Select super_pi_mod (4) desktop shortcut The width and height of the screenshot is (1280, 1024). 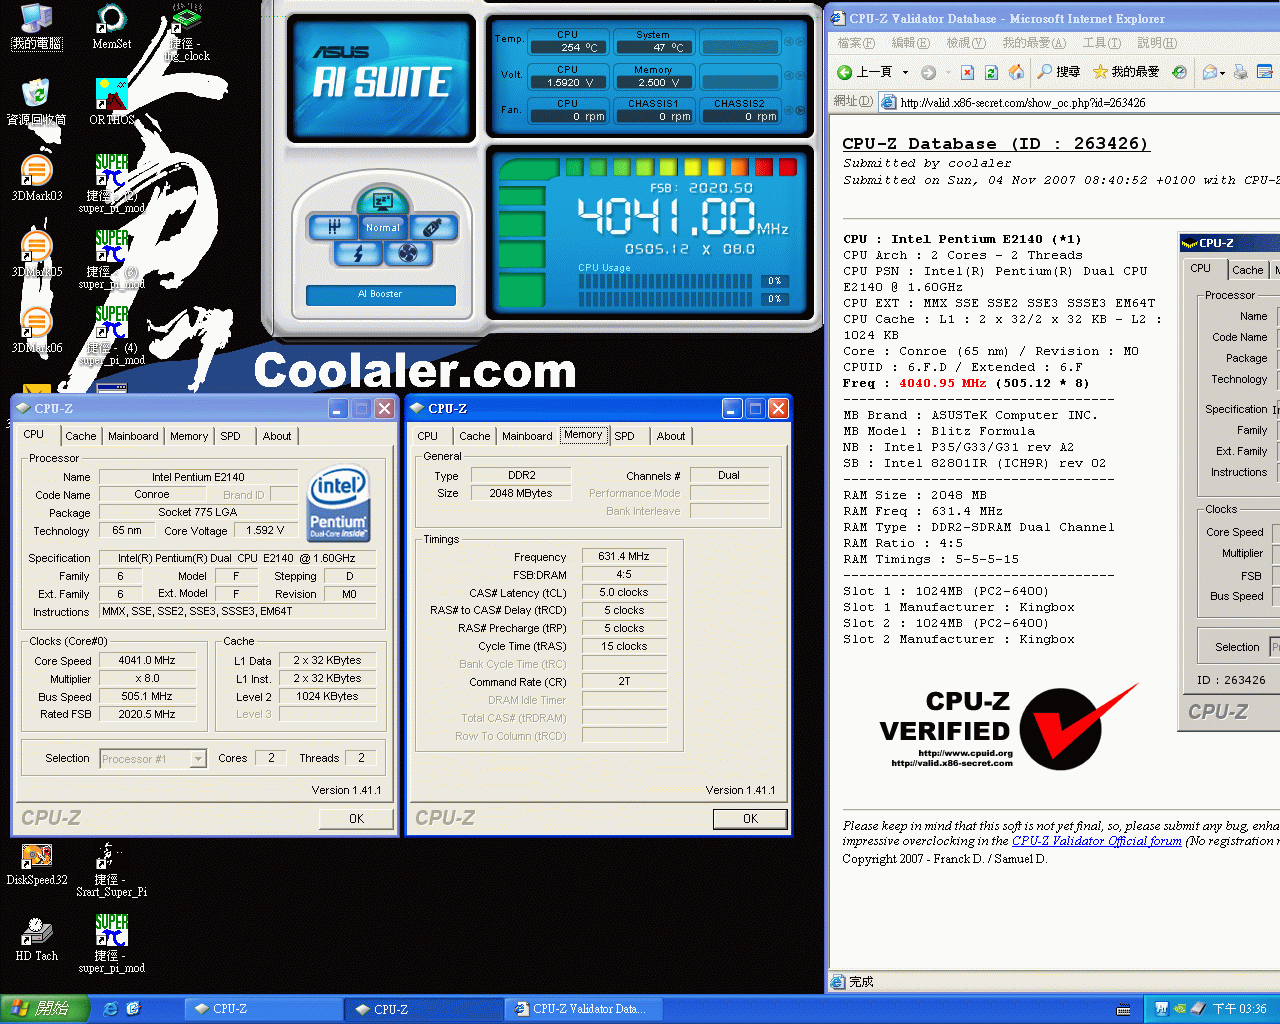coord(111,336)
